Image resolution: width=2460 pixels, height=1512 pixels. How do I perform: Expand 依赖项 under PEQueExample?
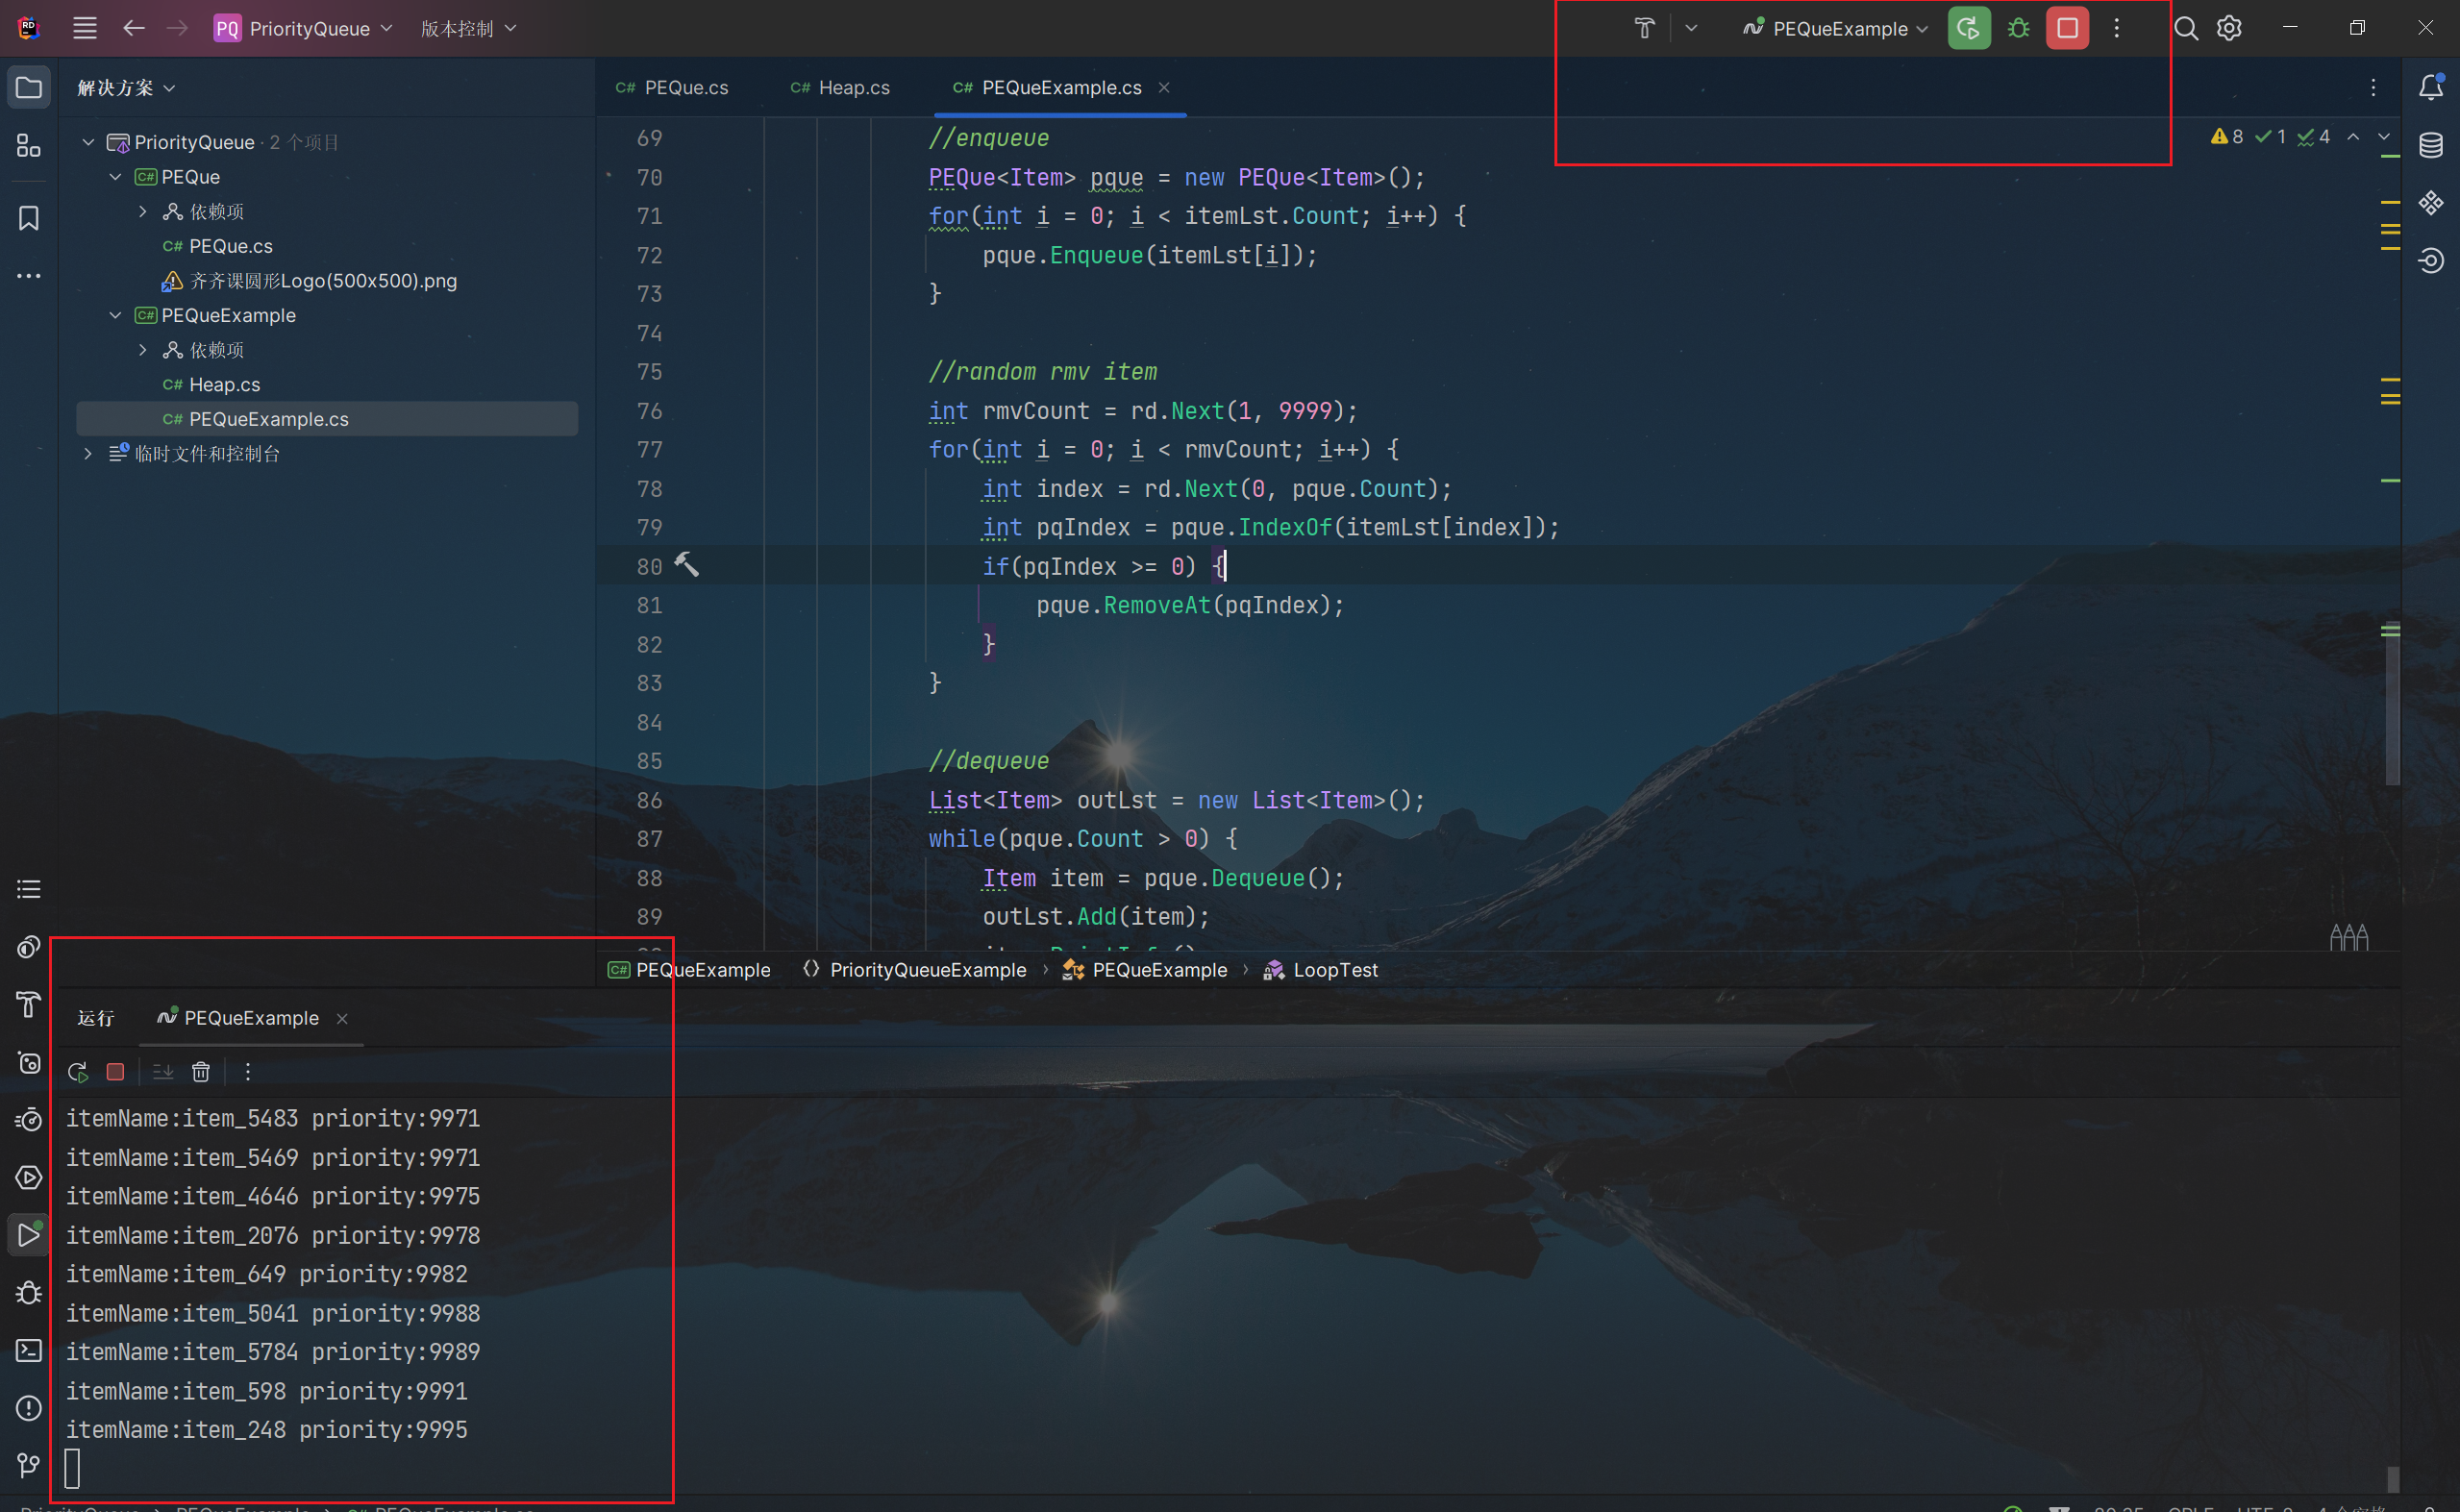(x=143, y=350)
